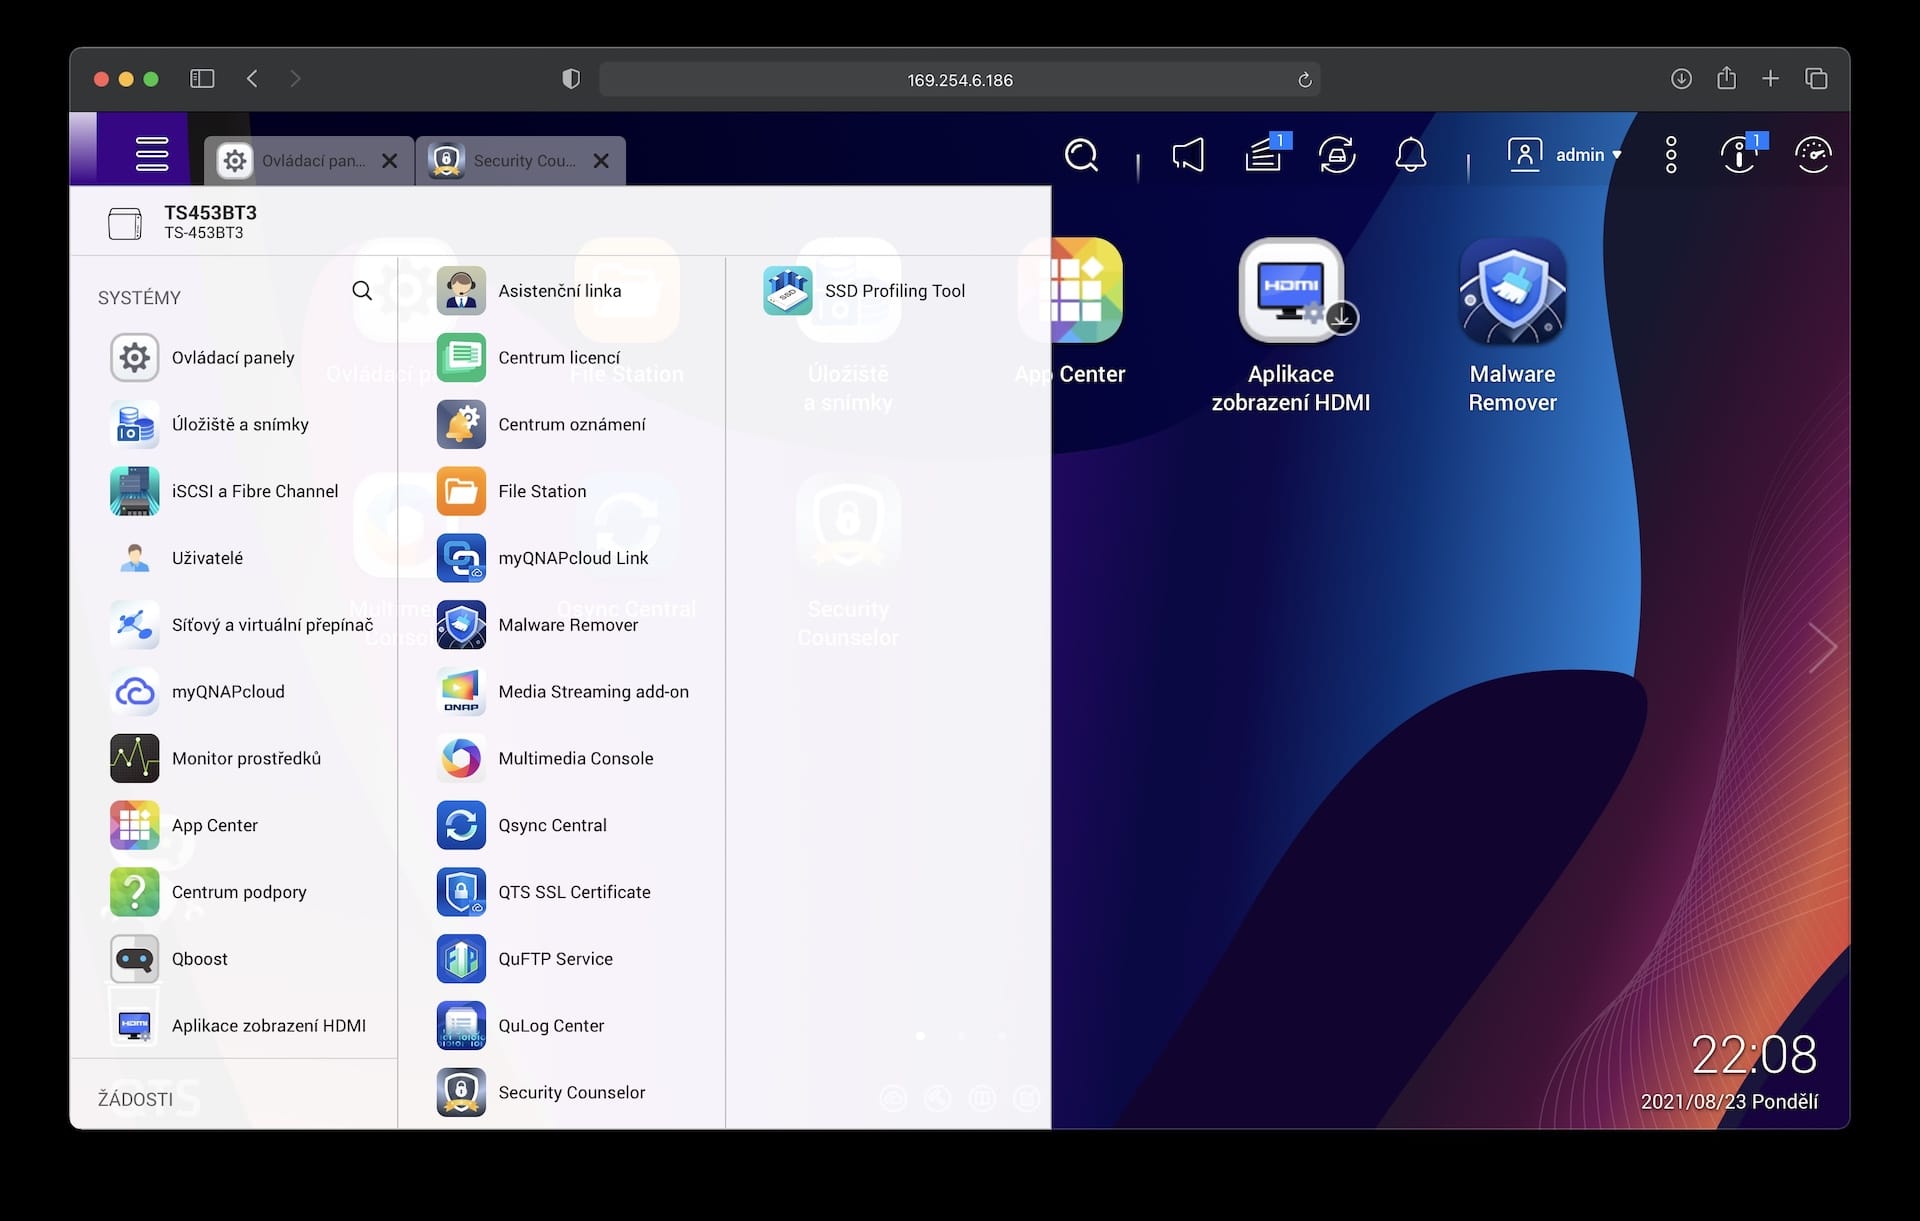Image resolution: width=1920 pixels, height=1221 pixels.
Task: Toggle the main hamburger menu
Action: (152, 154)
